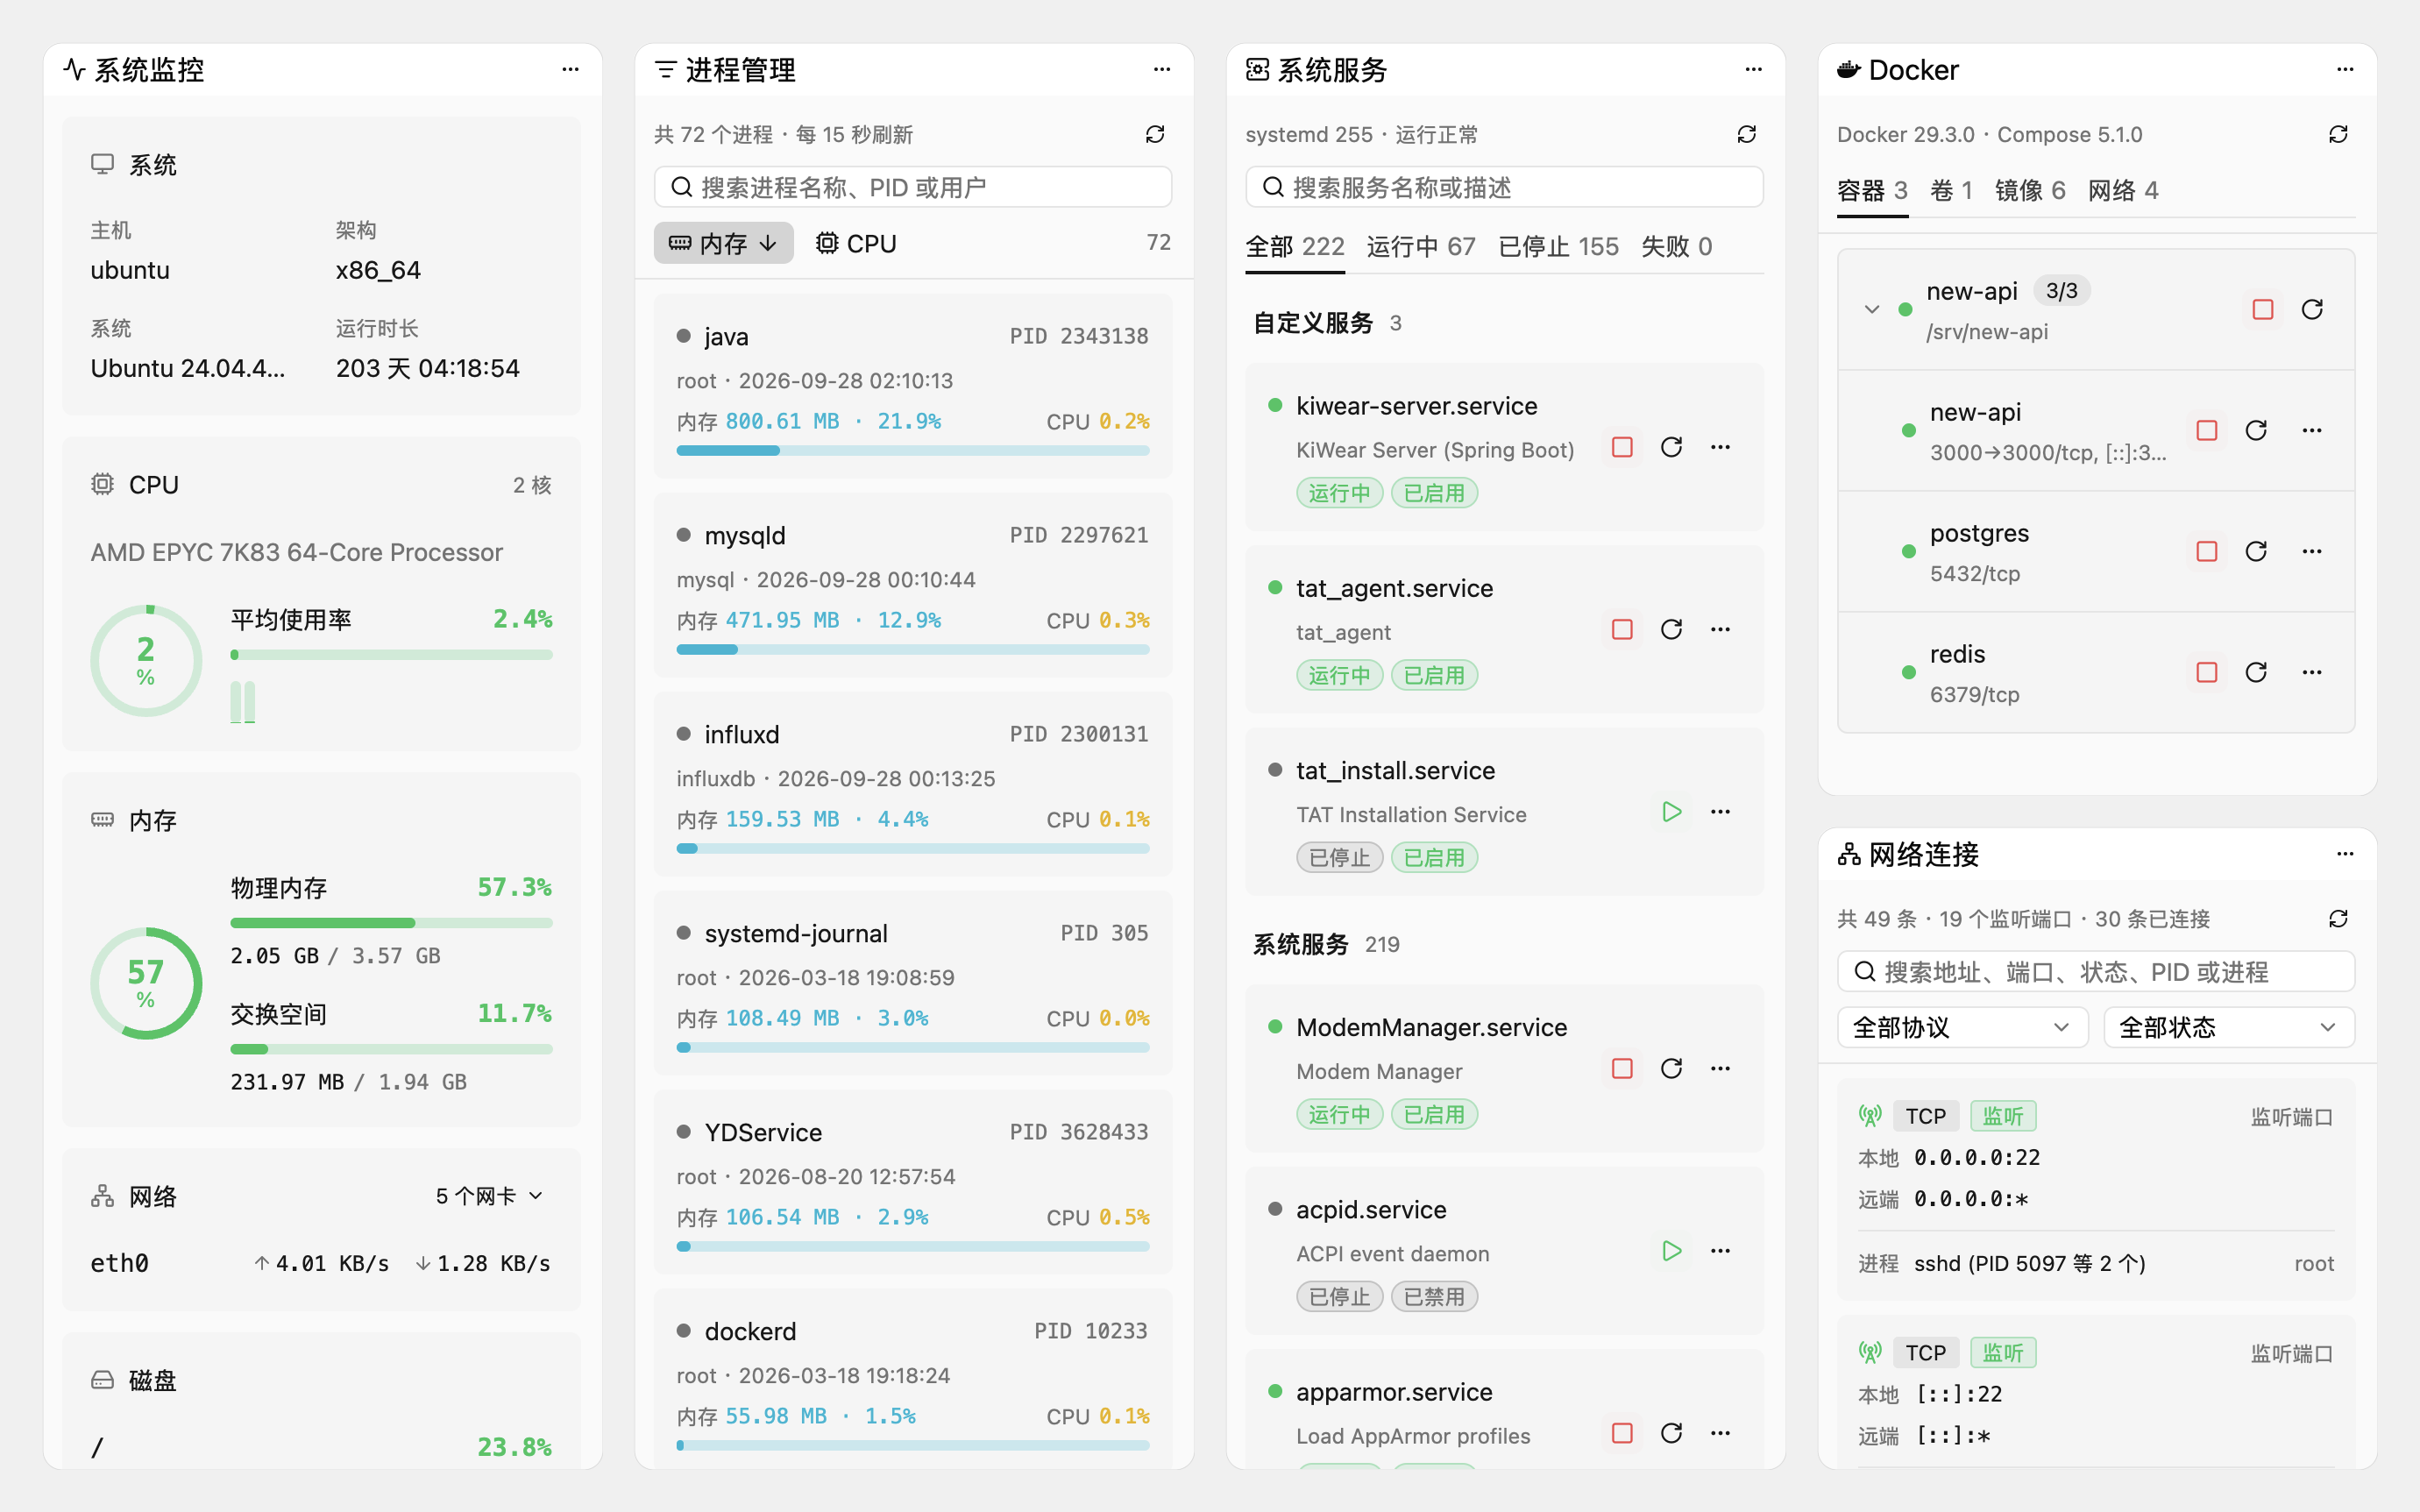This screenshot has height=1512, width=2420.
Task: Stop the kiwear-server.service
Action: coord(1622,447)
